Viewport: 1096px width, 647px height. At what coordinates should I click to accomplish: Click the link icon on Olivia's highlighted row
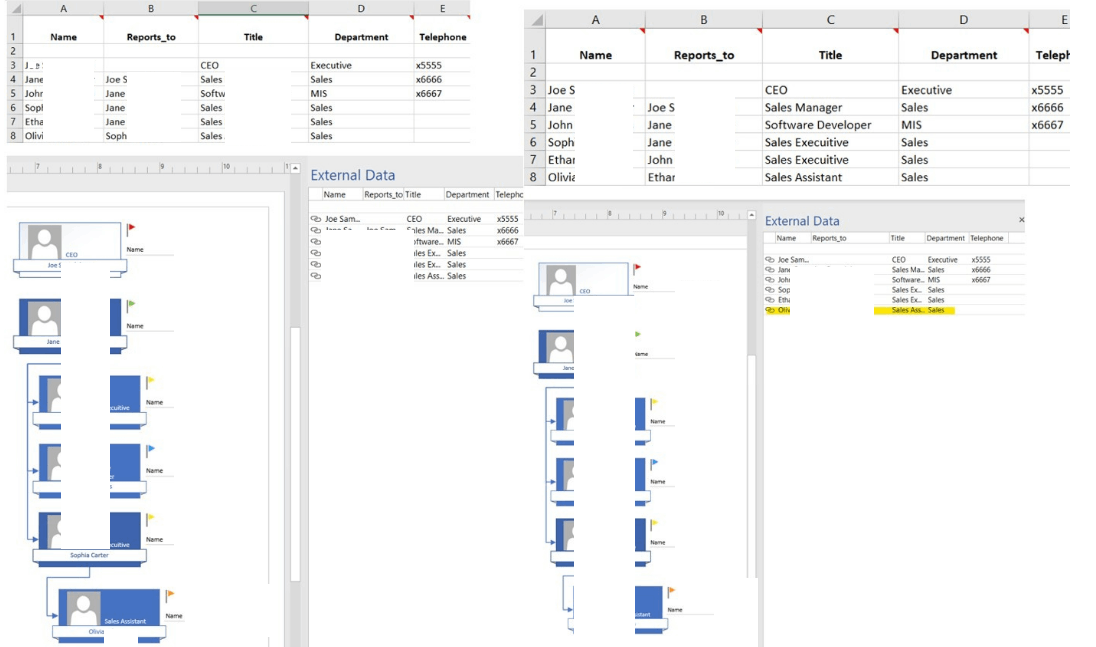(x=770, y=310)
